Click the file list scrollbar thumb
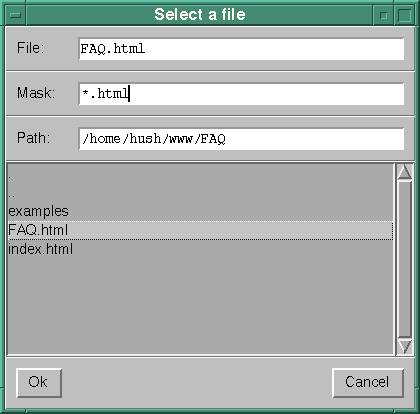 [x=405, y=259]
